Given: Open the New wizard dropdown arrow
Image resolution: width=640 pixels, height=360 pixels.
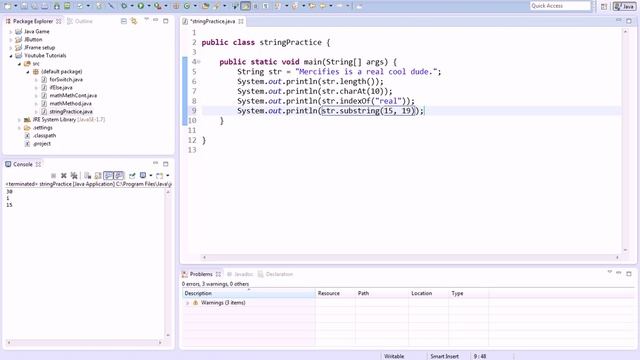Looking at the screenshot, I should coord(15,6).
